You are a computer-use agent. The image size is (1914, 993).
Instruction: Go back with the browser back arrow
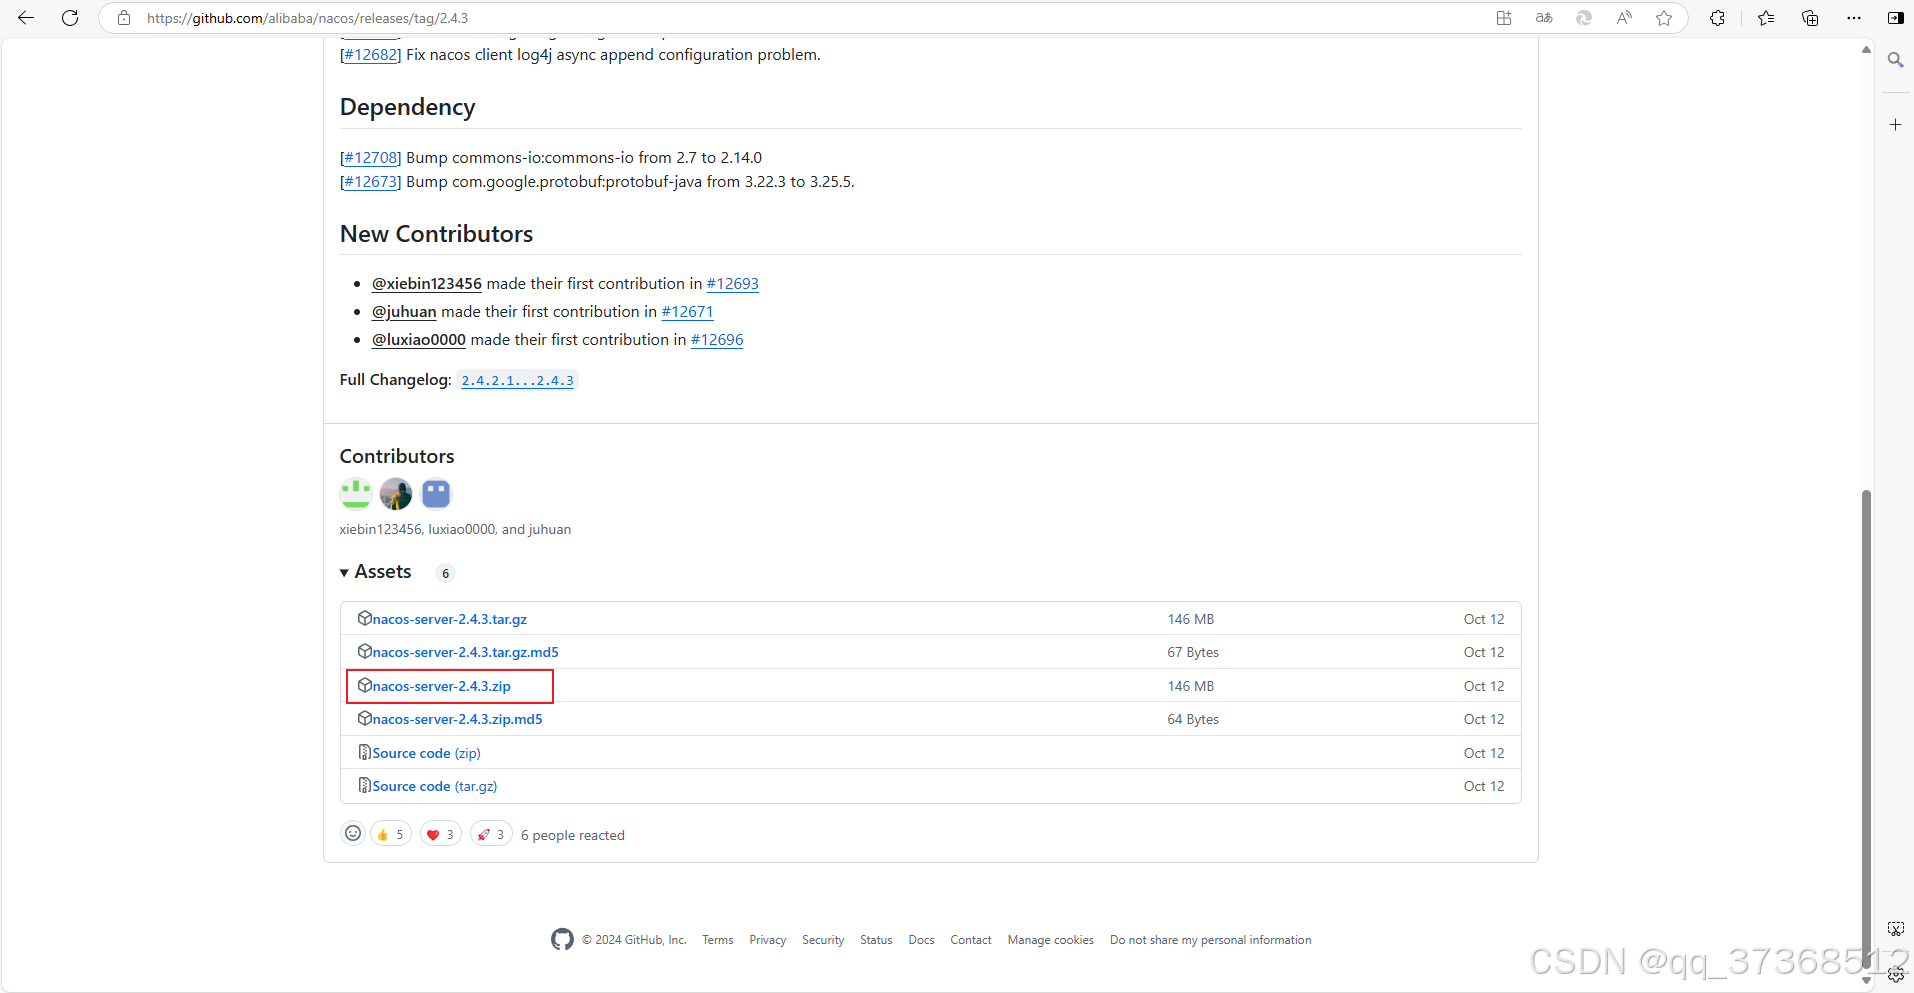[x=26, y=18]
